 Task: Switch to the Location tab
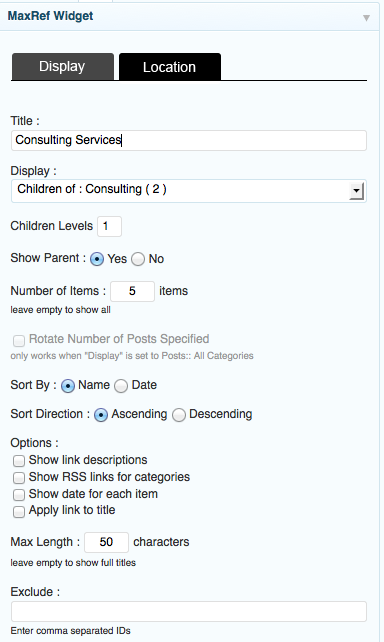(x=170, y=67)
